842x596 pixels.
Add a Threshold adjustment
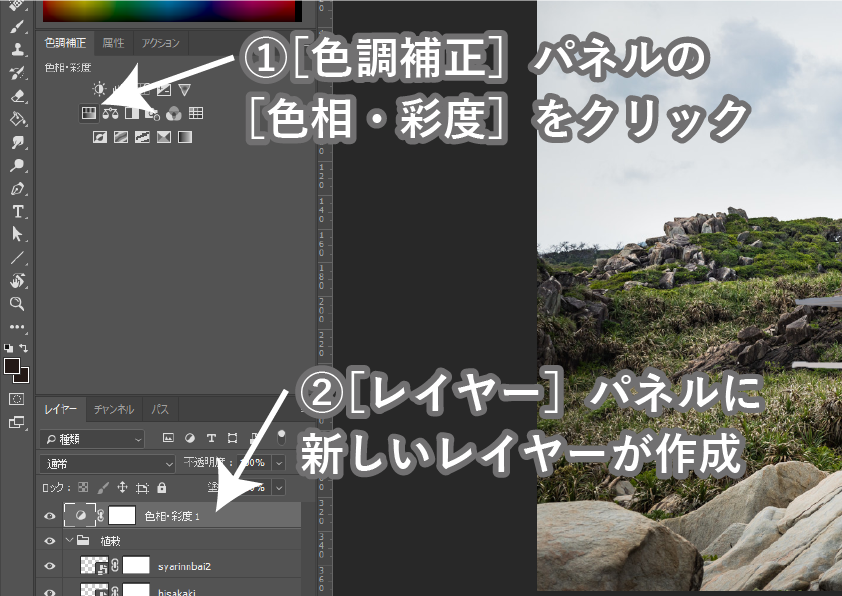[x=142, y=137]
